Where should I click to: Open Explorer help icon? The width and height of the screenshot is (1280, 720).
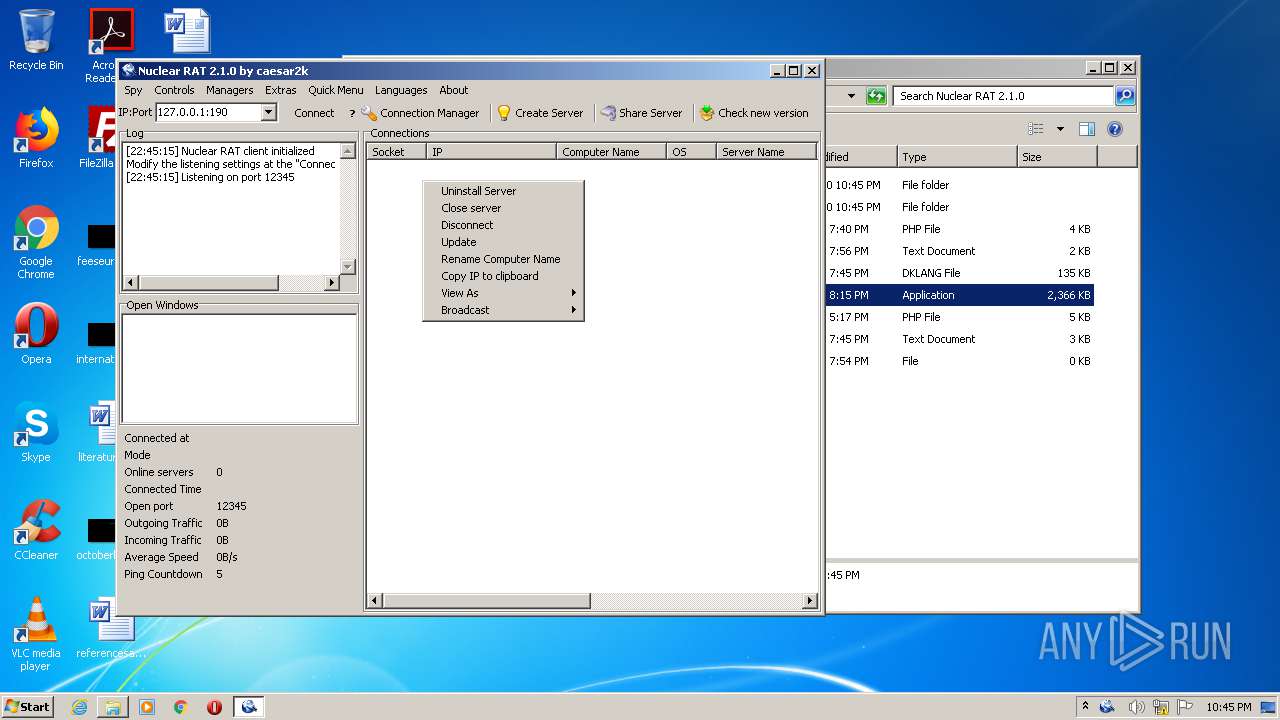click(1115, 129)
